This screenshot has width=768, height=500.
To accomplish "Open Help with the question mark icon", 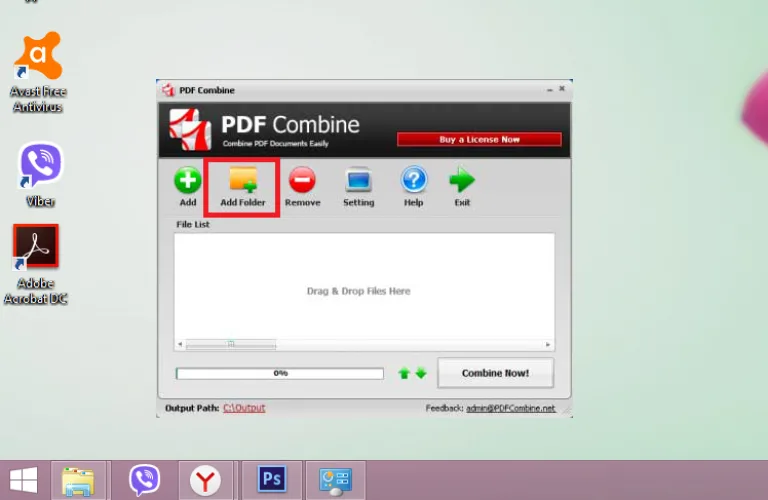I will click(414, 180).
